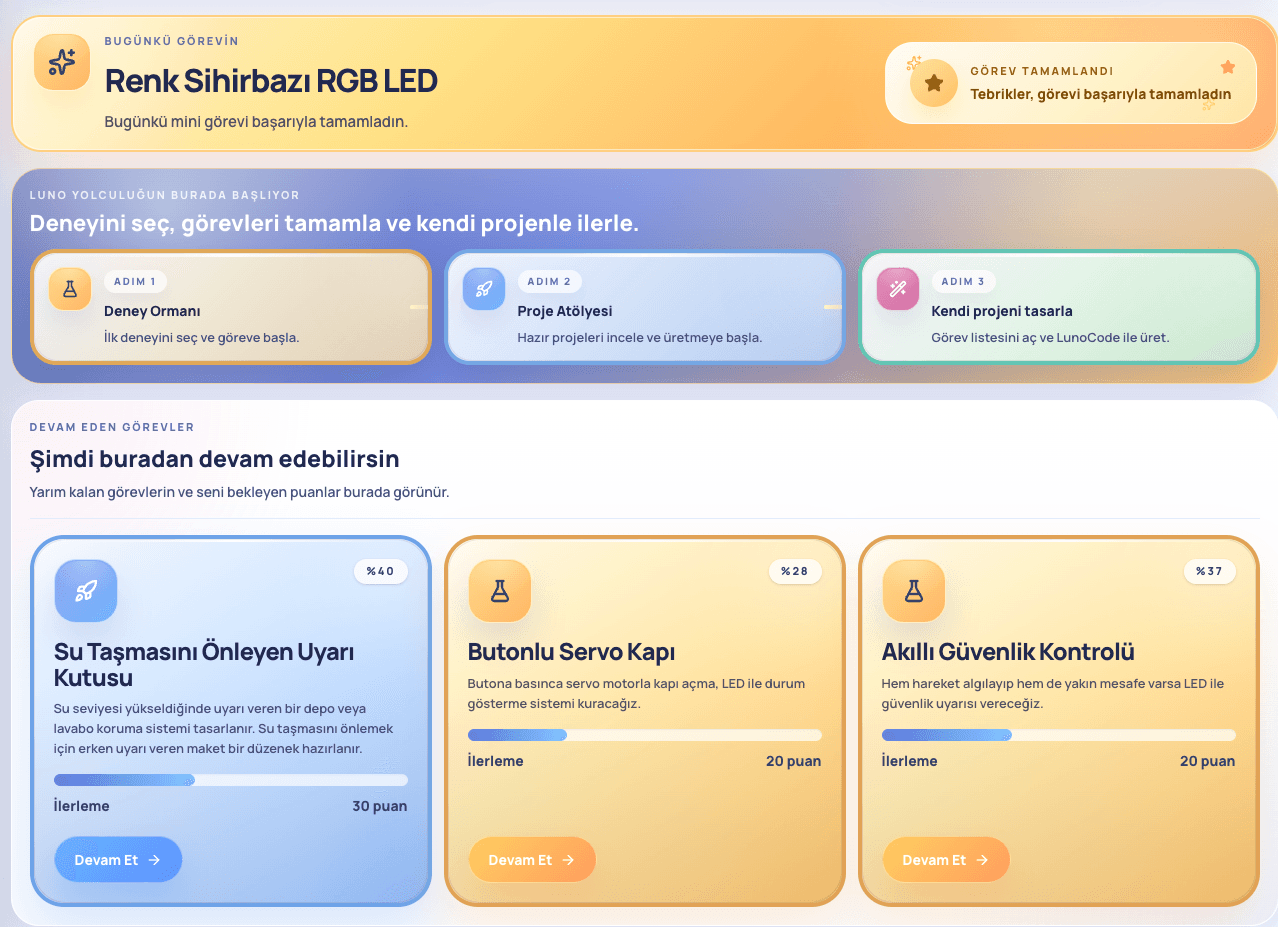1278x927 pixels.
Task: Continue the Su Taşmasını Önleyen Uyarı Kutusu task
Action: pyautogui.click(x=118, y=860)
